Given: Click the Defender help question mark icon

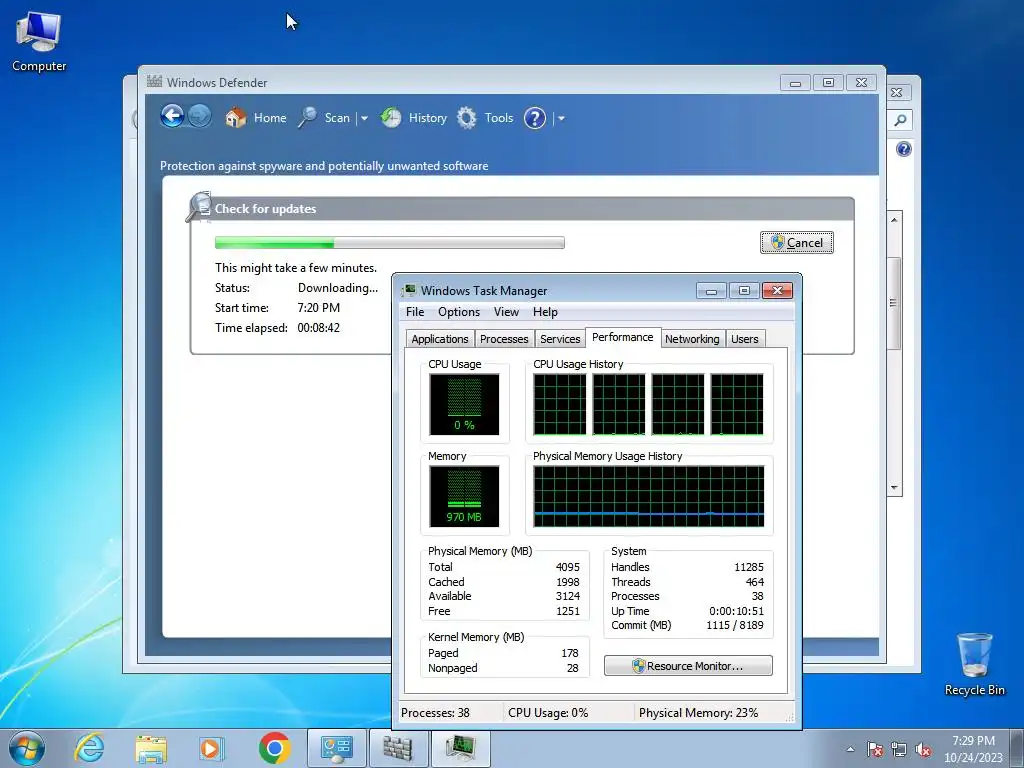Looking at the screenshot, I should 535,118.
